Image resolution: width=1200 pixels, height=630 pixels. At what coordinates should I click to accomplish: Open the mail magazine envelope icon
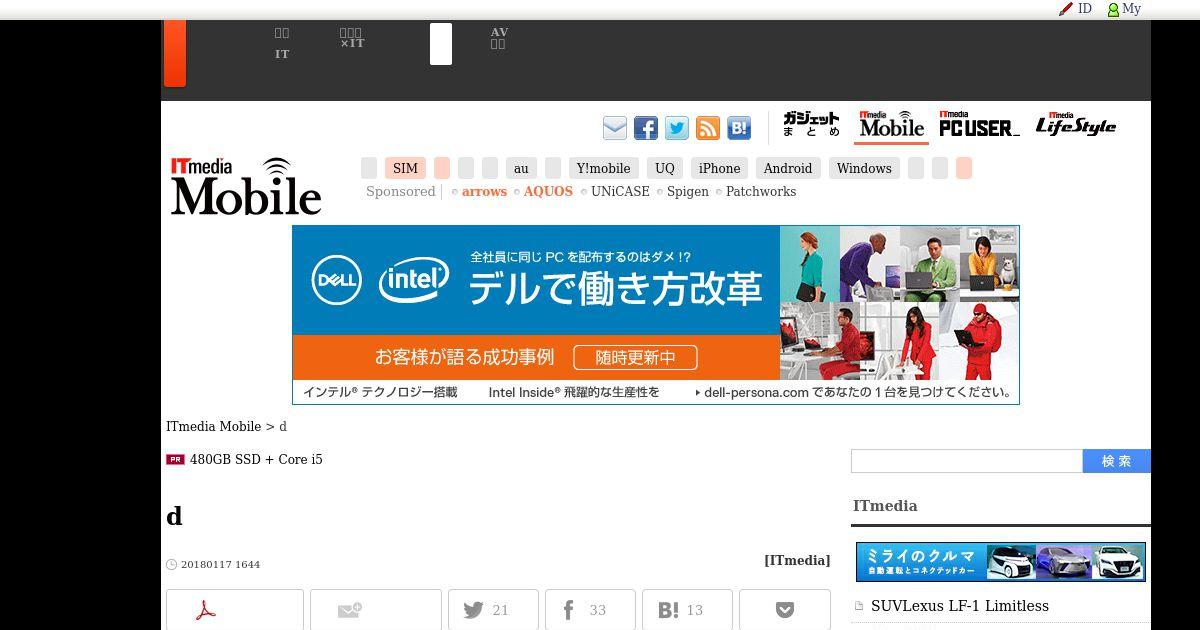click(x=615, y=128)
